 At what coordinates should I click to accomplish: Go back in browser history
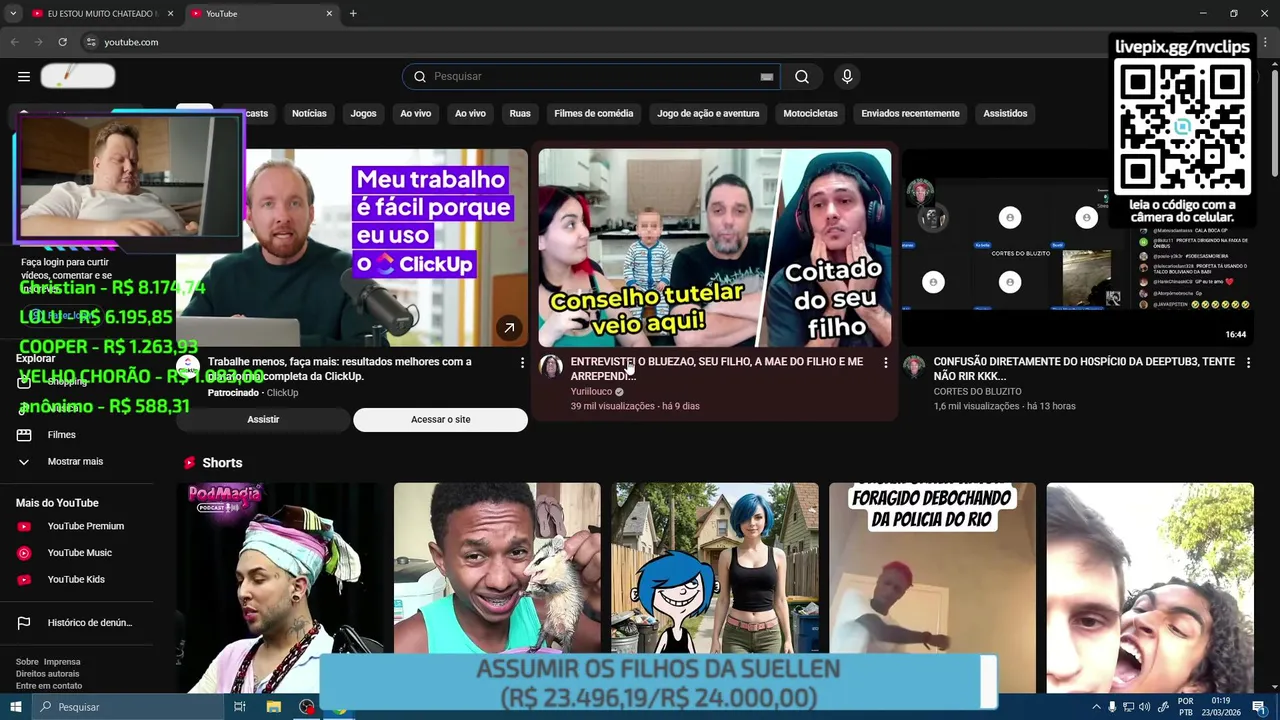[x=14, y=42]
